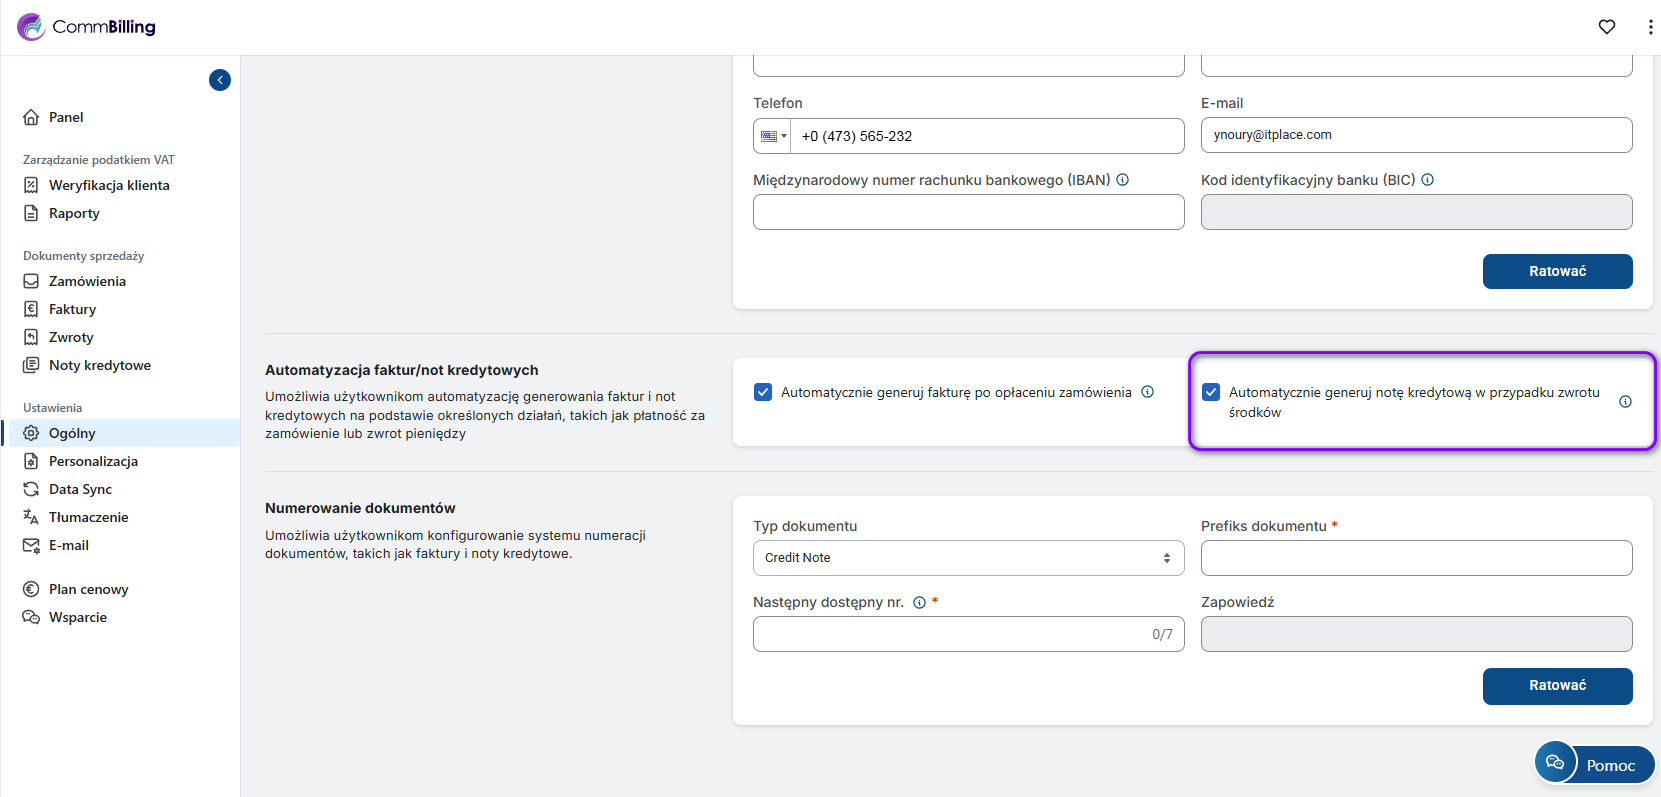The height and width of the screenshot is (797, 1661).
Task: Open the Data Sync settings
Action: coord(80,489)
